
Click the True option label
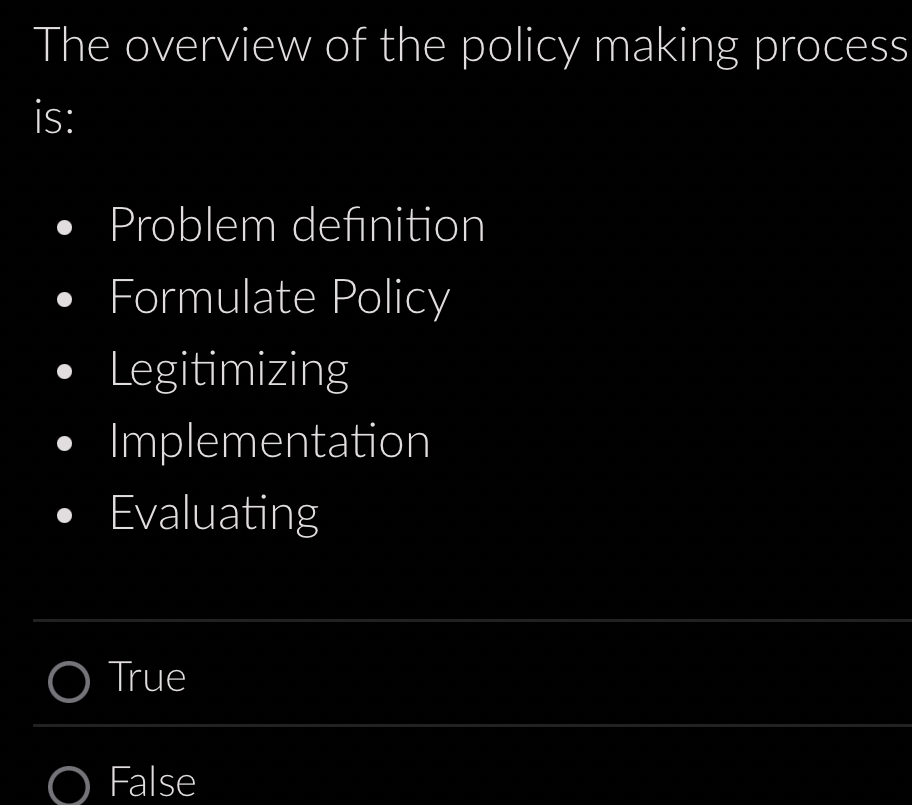click(x=146, y=678)
